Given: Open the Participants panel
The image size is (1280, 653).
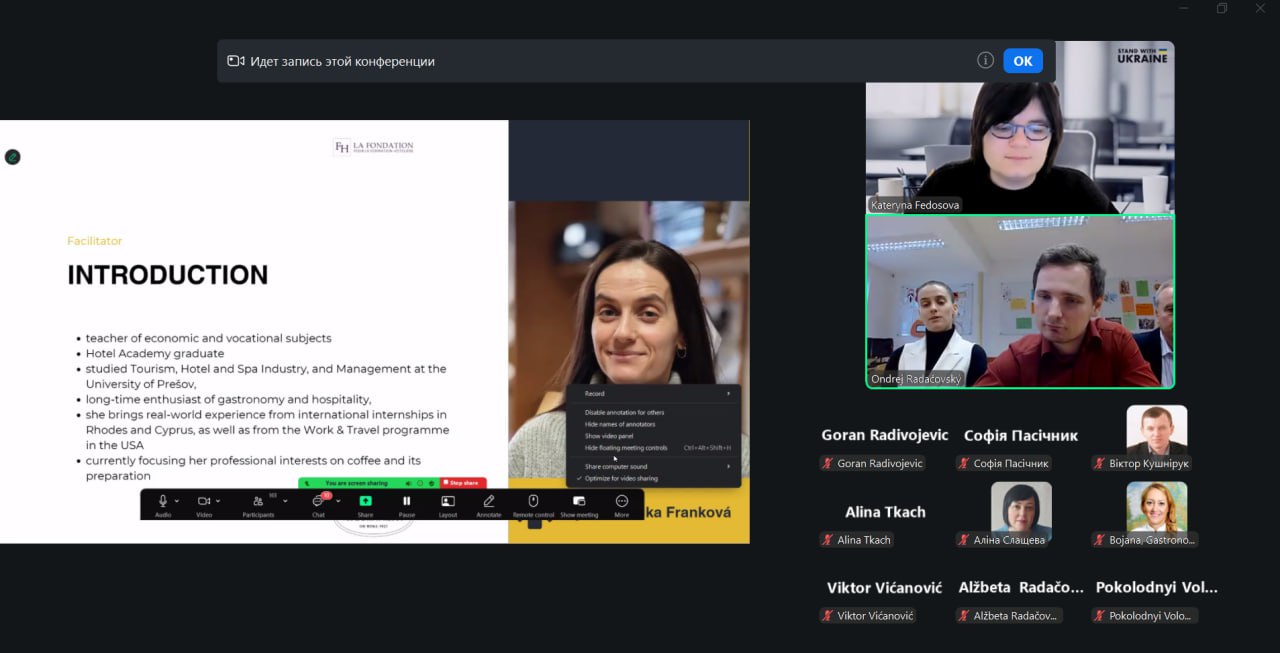Looking at the screenshot, I should click(258, 501).
